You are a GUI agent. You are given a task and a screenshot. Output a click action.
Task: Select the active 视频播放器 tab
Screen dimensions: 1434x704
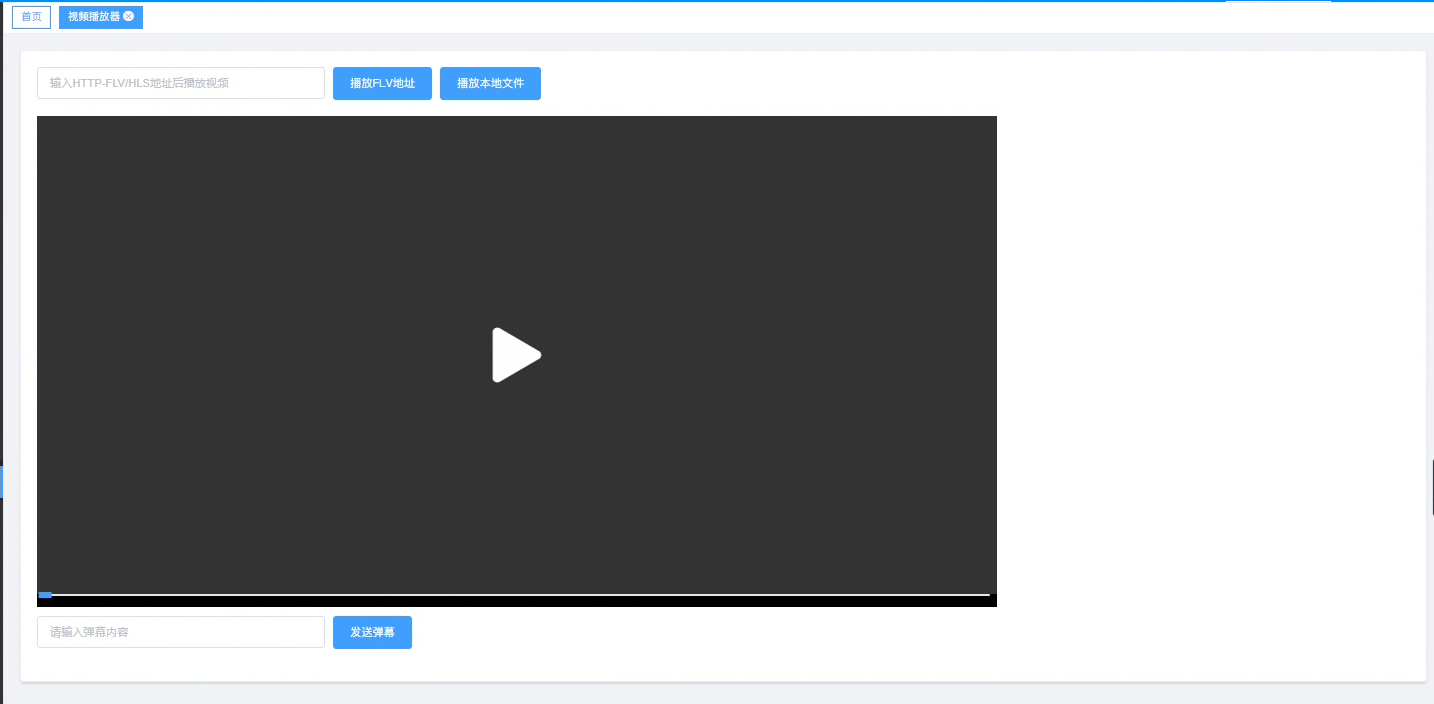pyautogui.click(x=95, y=17)
